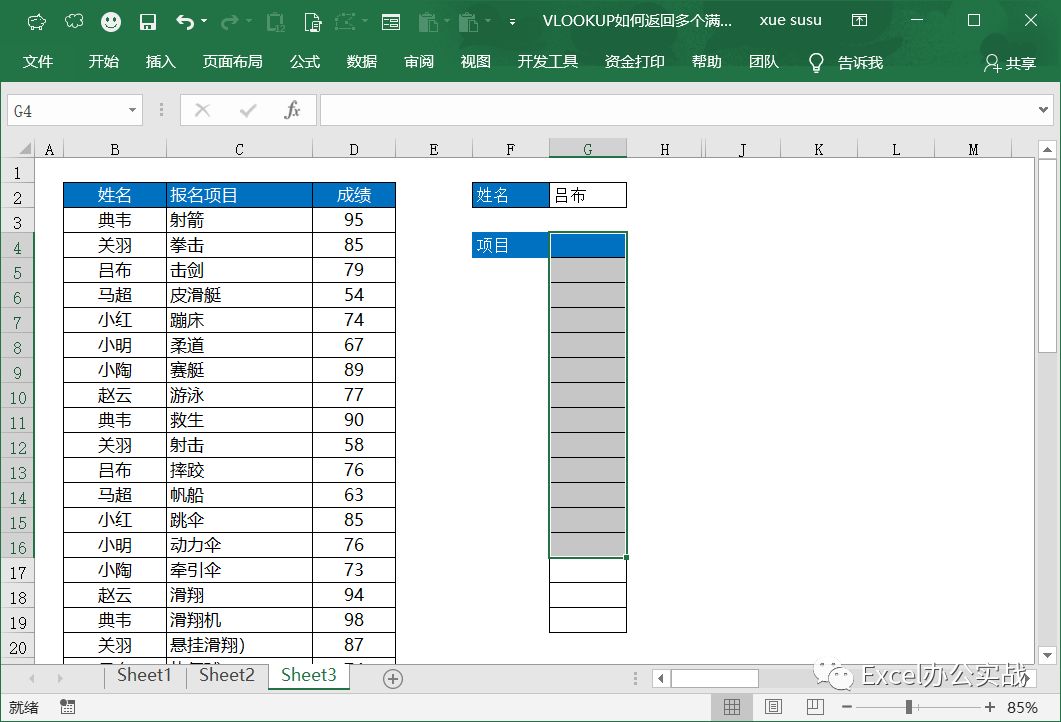Expand the formula bar with the chevron
The width and height of the screenshot is (1061, 722).
click(1043, 110)
